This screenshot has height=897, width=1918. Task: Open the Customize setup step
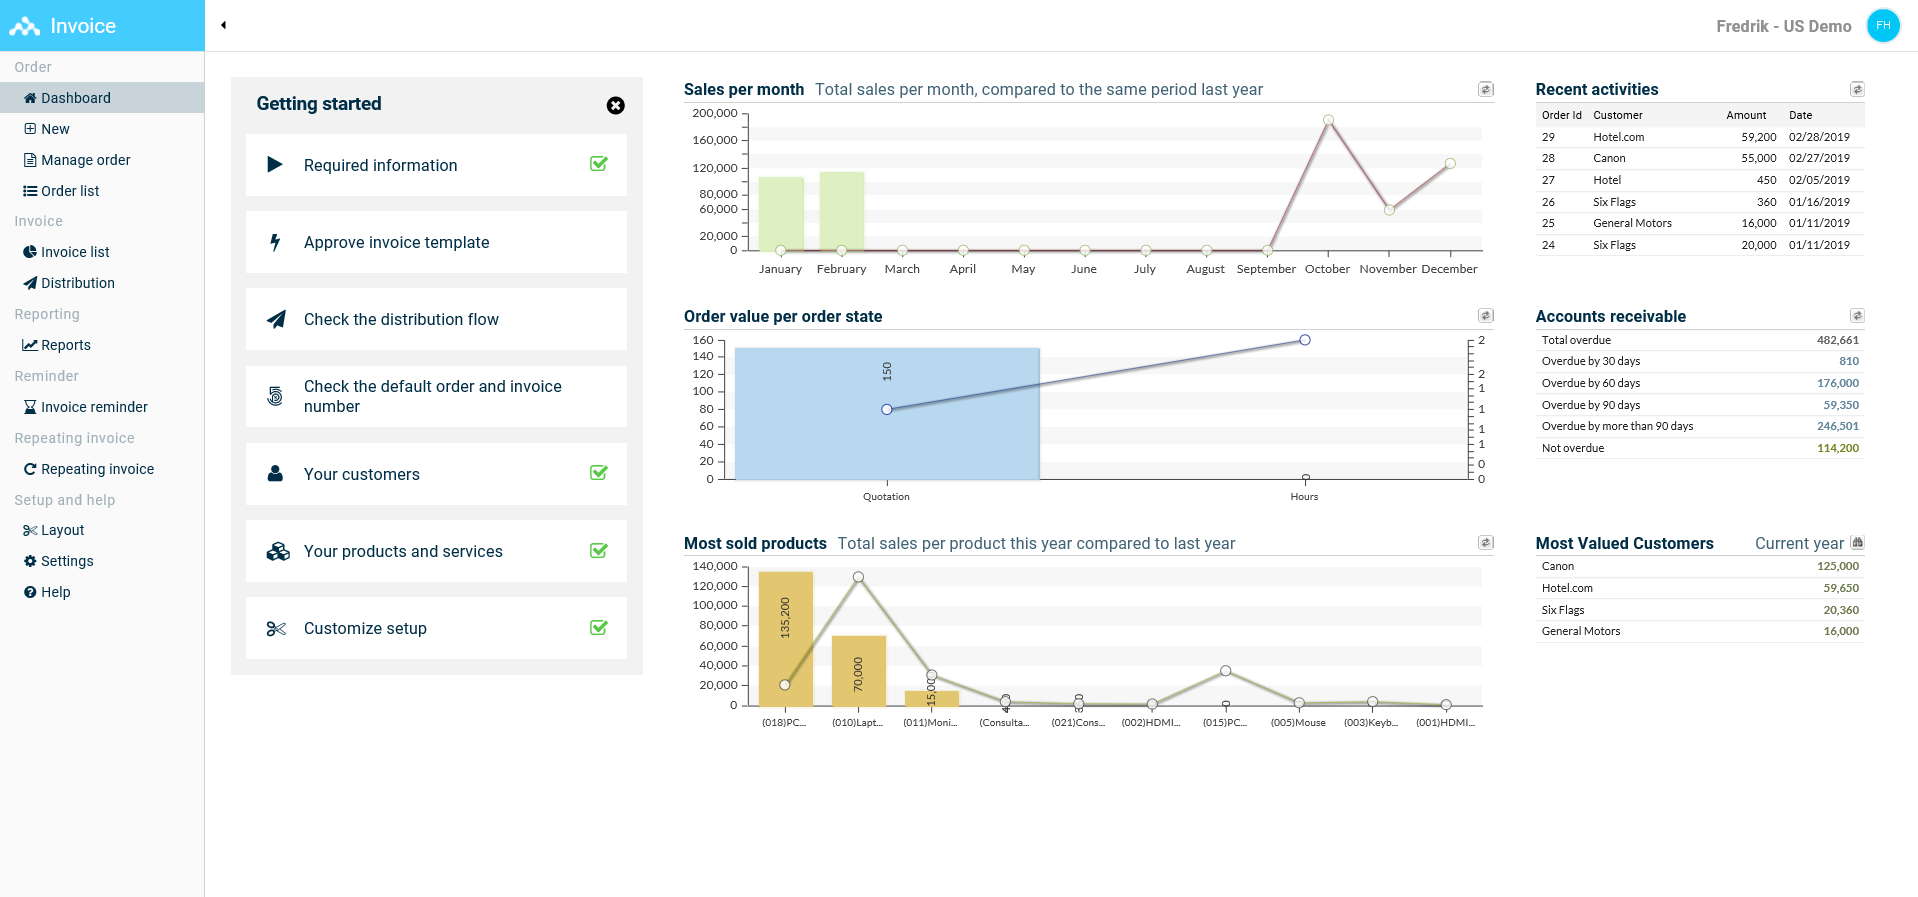pos(436,628)
